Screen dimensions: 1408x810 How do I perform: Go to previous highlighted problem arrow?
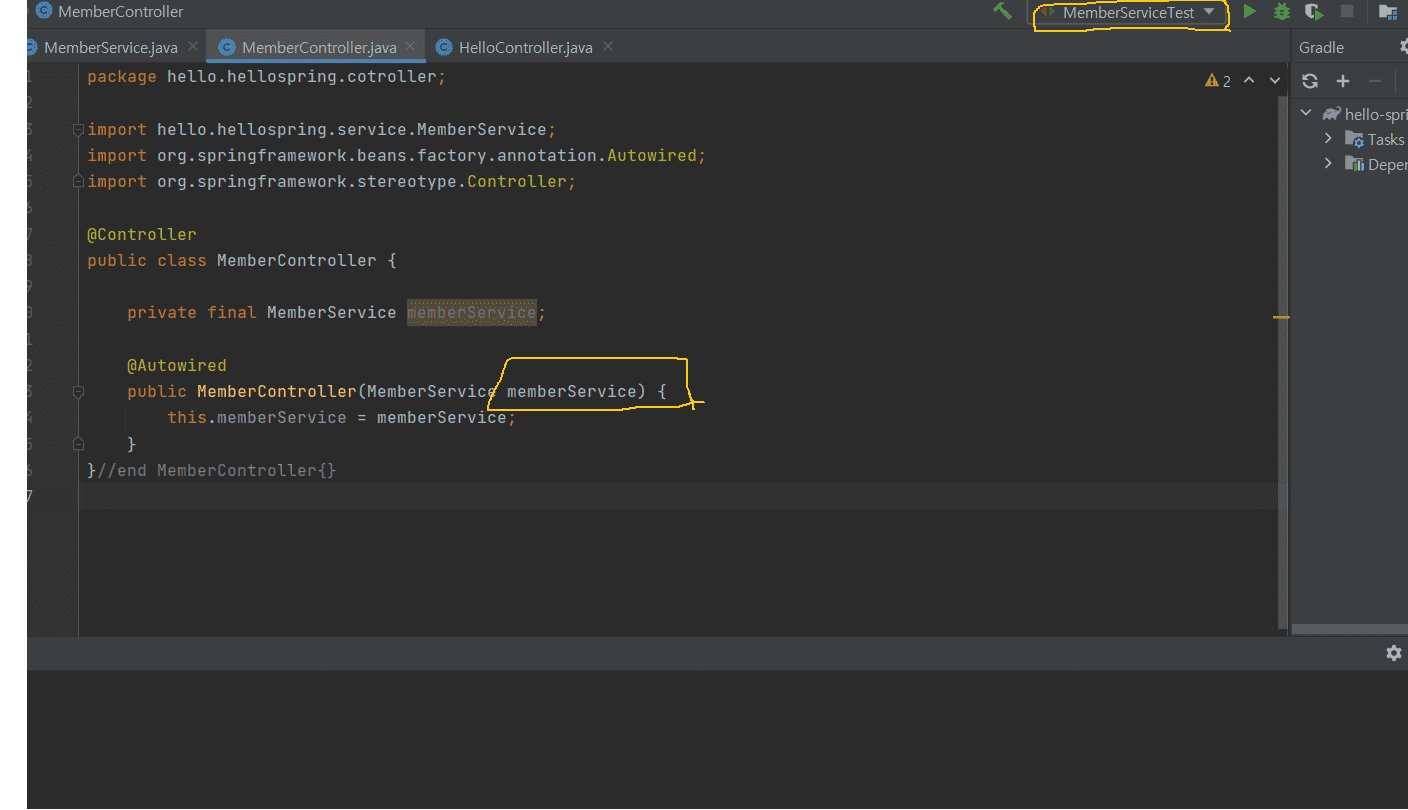click(1249, 80)
